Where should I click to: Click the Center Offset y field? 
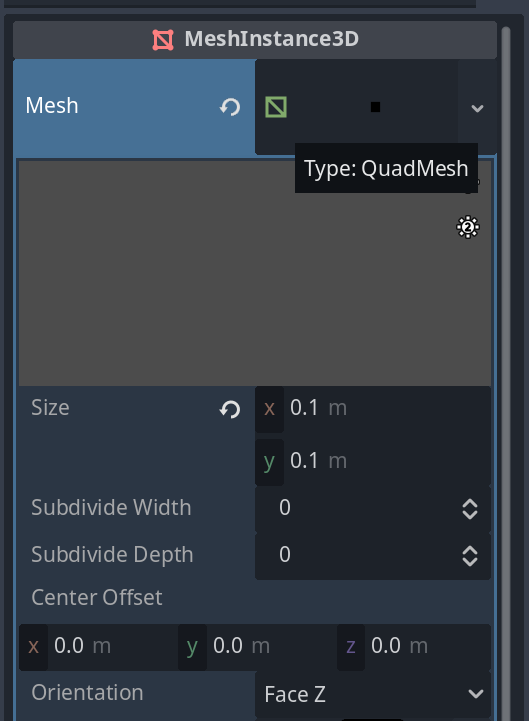[x=257, y=647]
